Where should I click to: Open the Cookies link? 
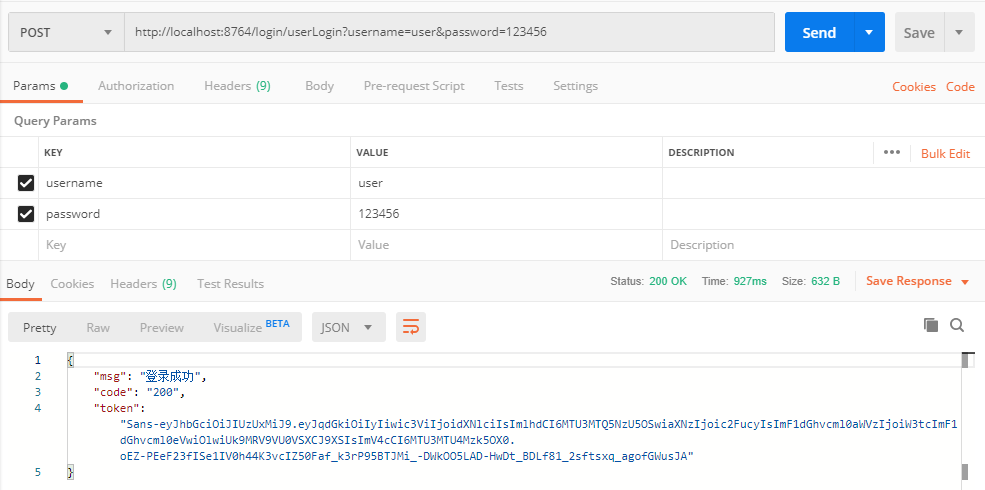point(914,87)
